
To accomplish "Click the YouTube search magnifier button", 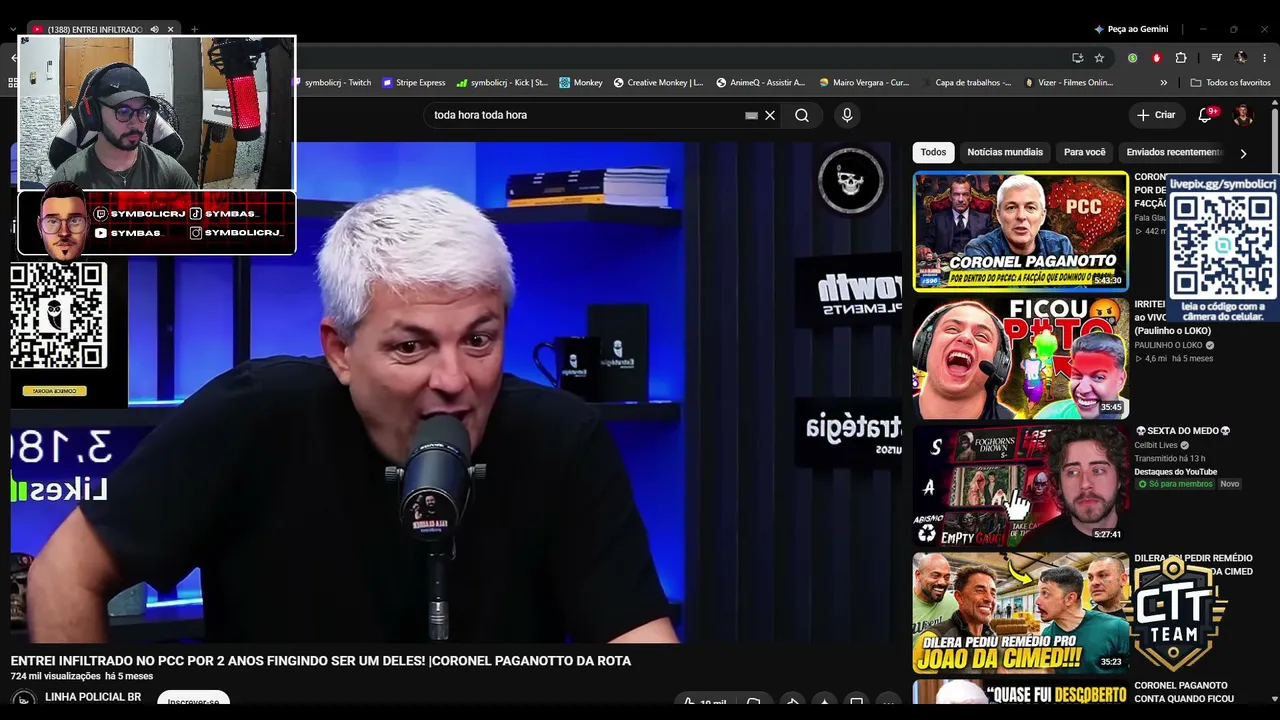I will pos(802,115).
